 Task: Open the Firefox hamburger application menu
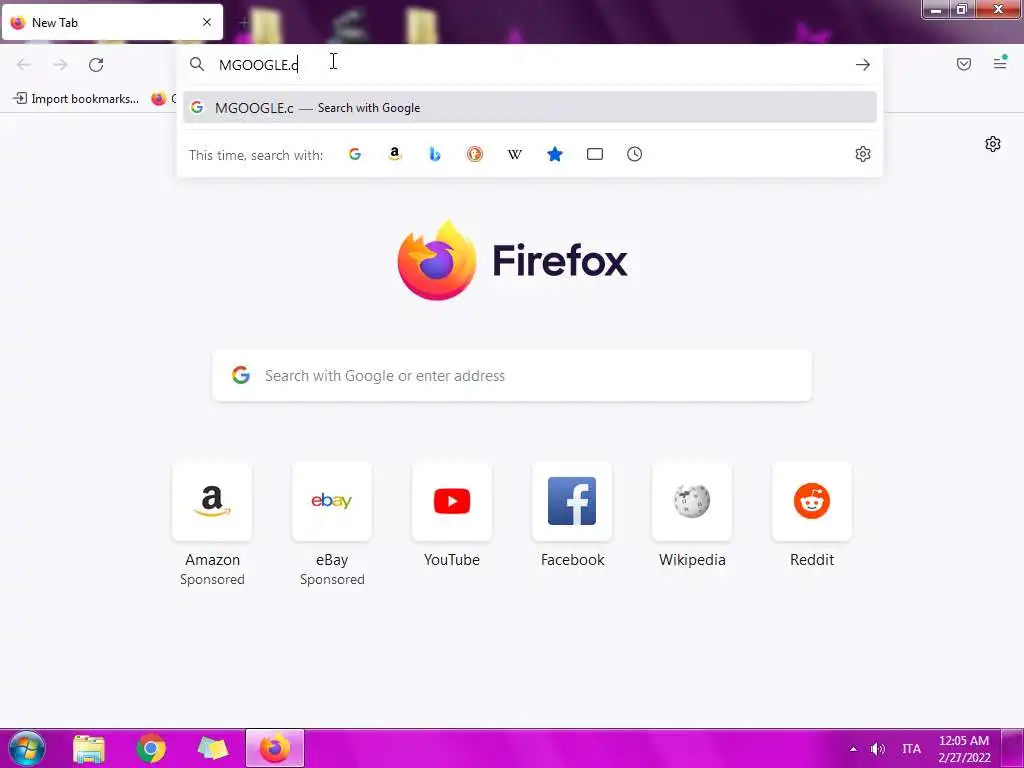point(1000,63)
